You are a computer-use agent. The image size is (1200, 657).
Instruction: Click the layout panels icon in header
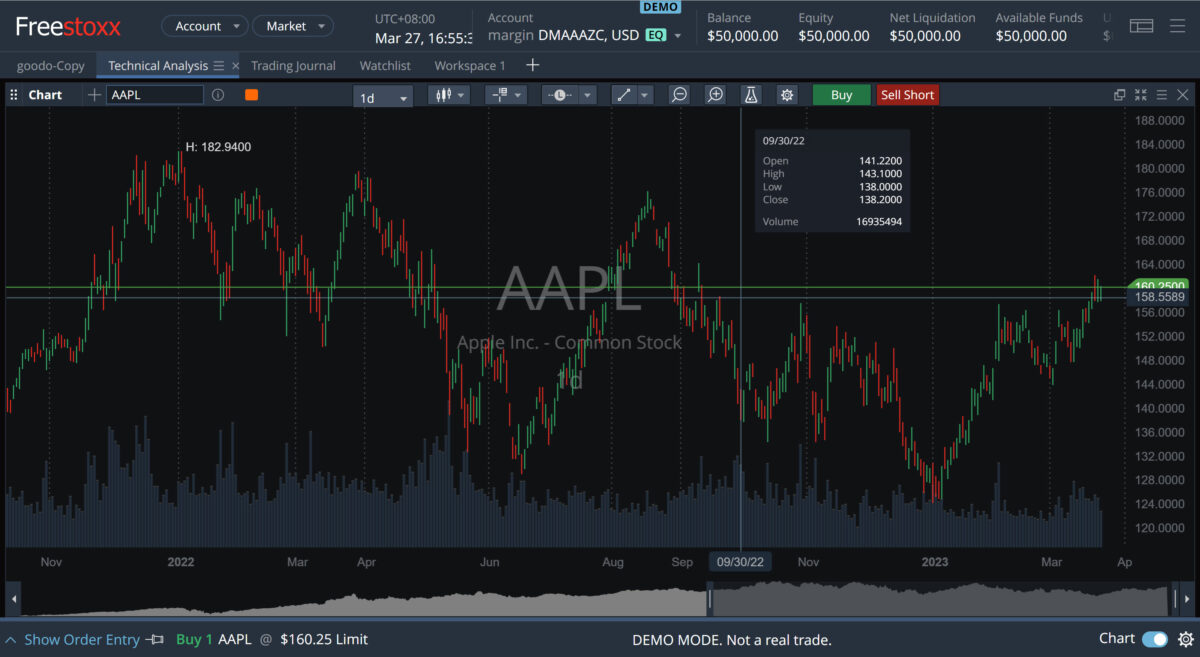tap(1141, 26)
